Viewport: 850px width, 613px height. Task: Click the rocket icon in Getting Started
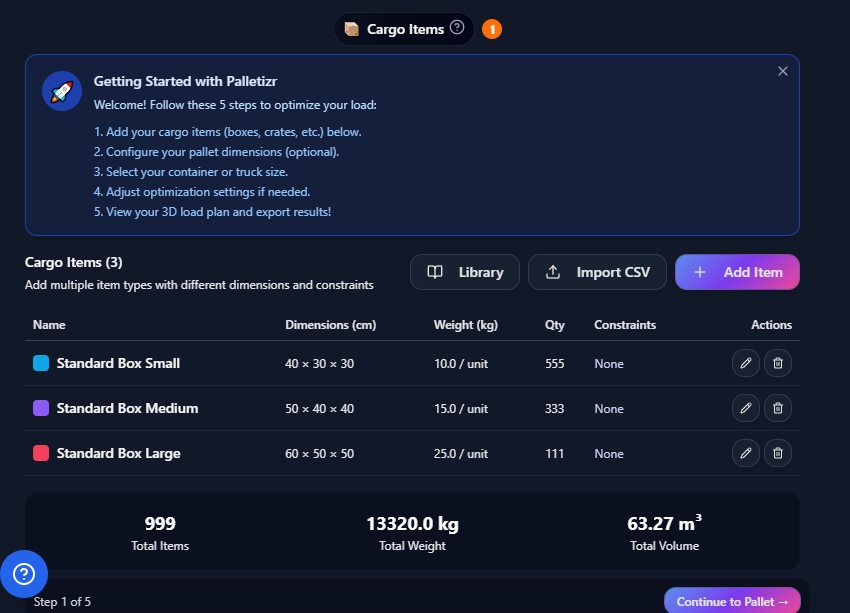click(x=62, y=91)
